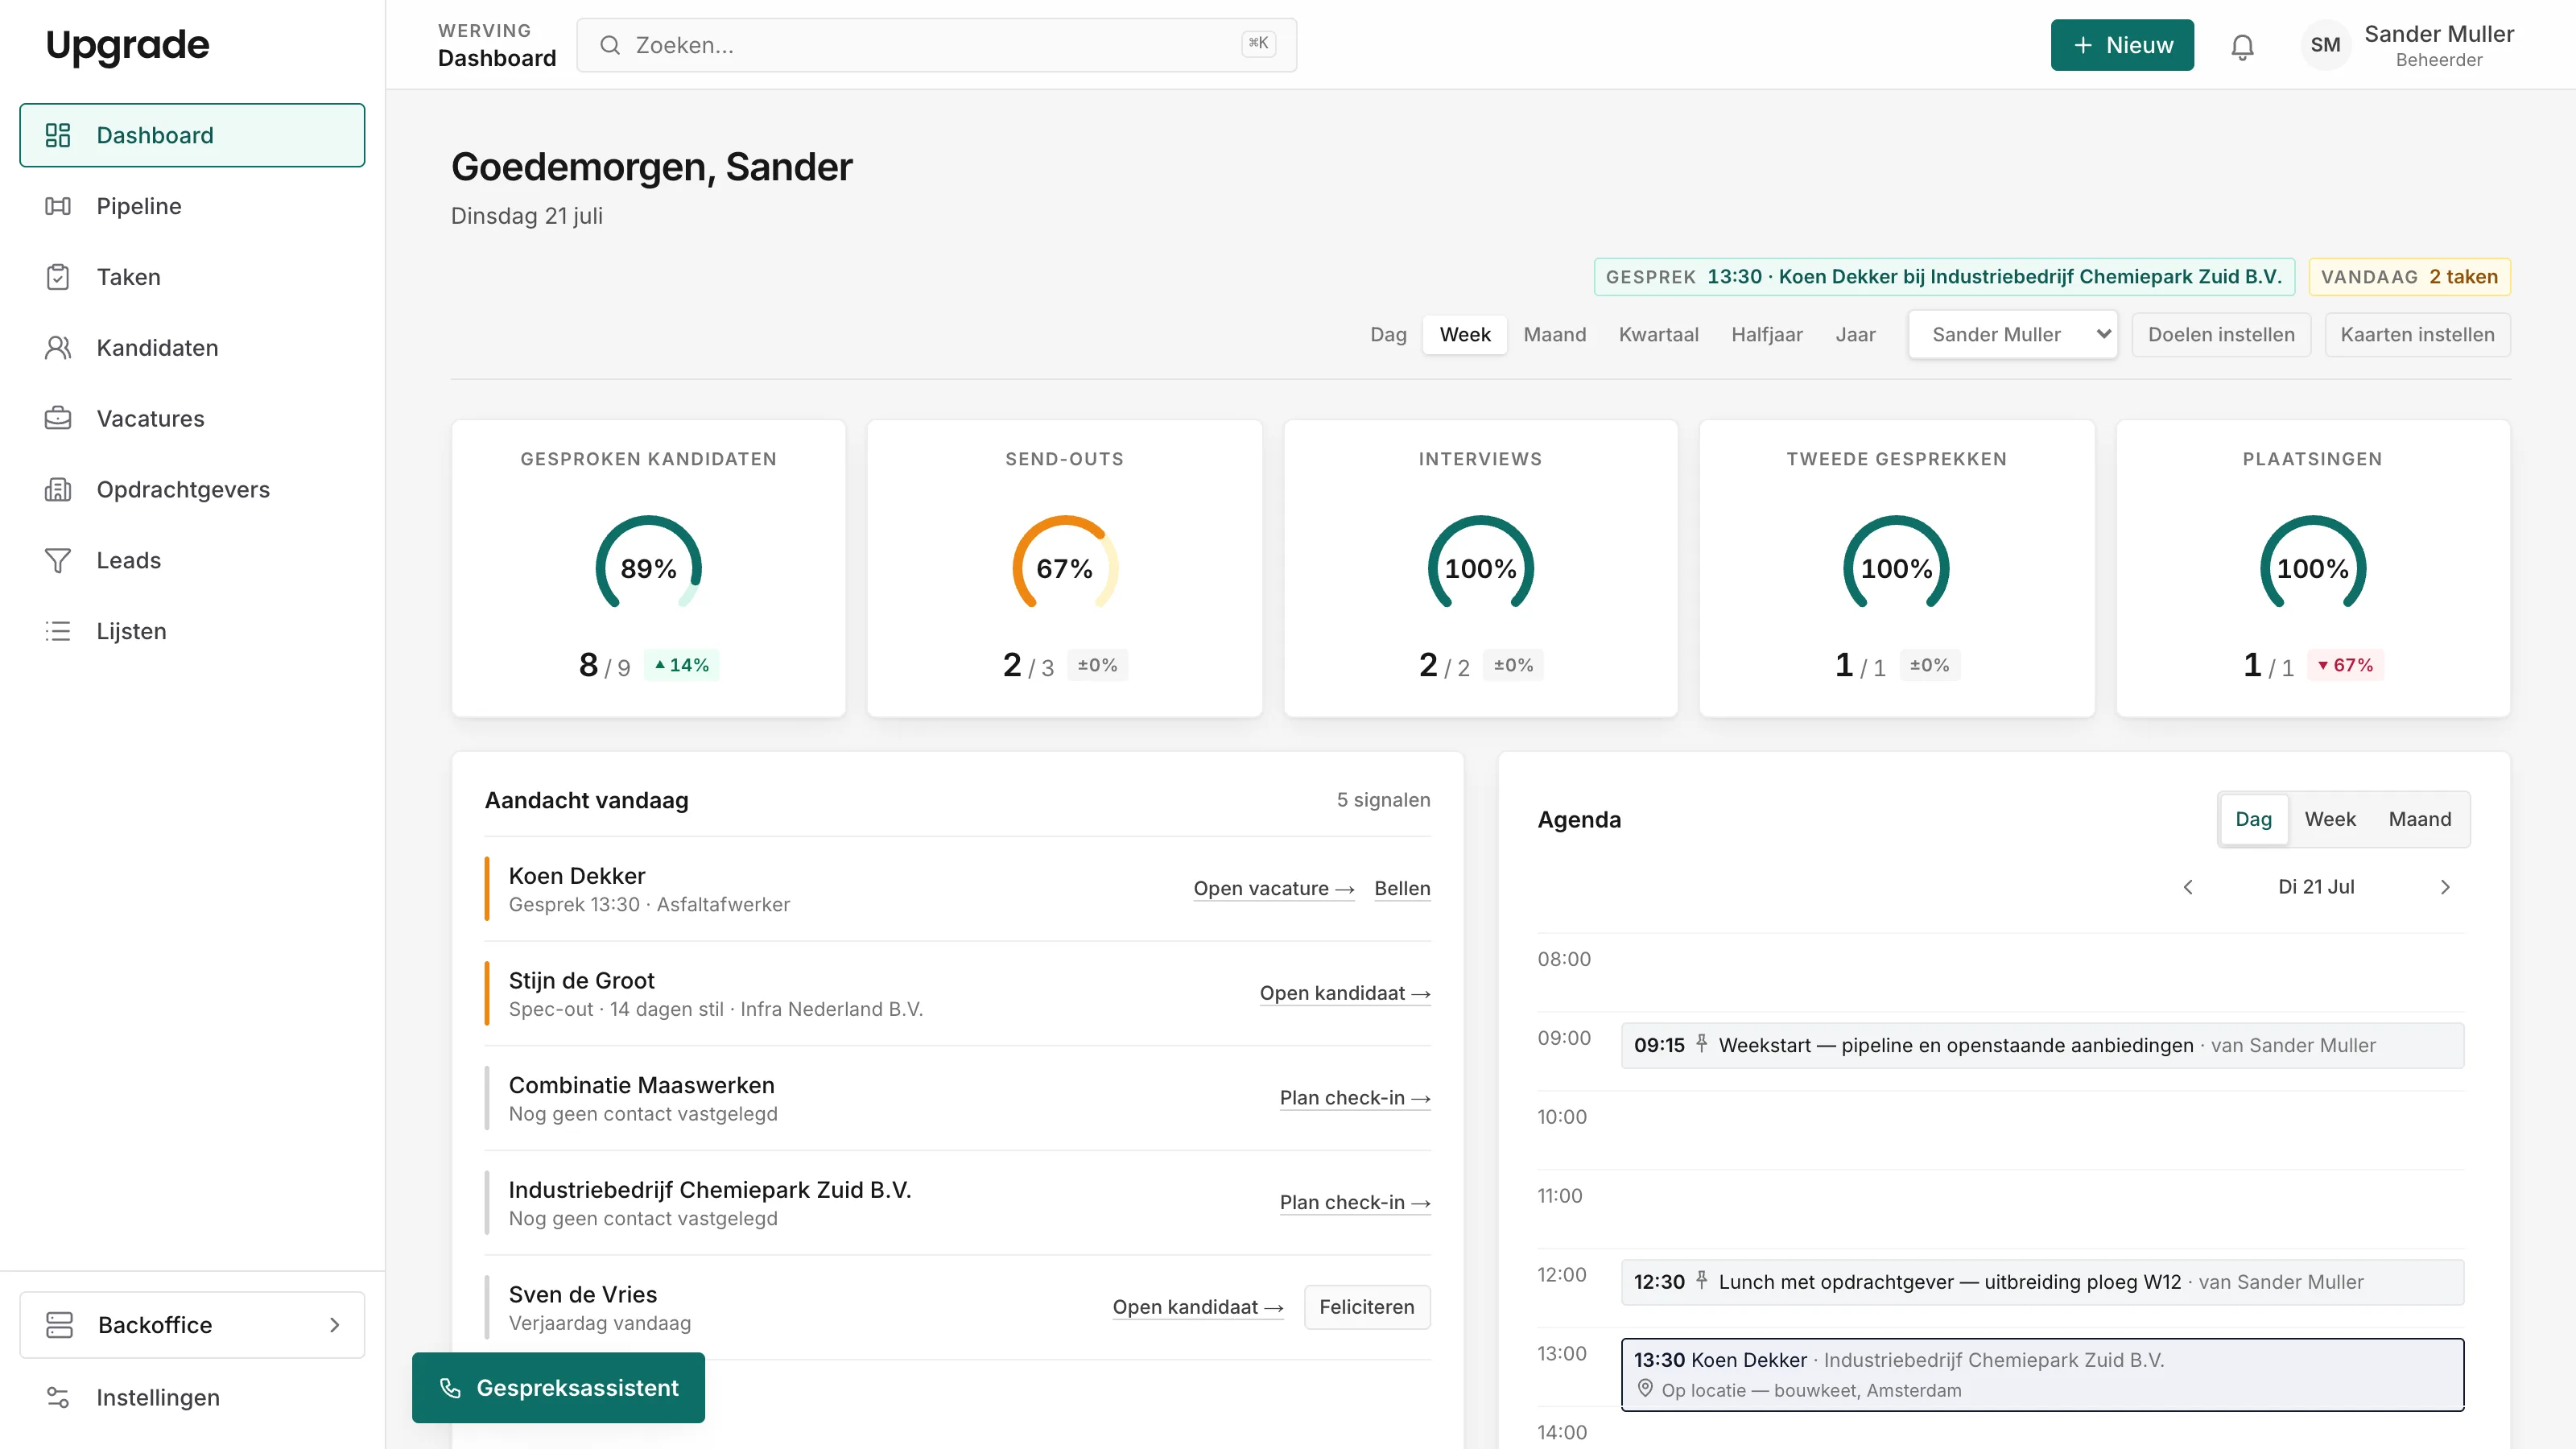Click Feliciteren for Sven de Vries

(x=1366, y=1307)
